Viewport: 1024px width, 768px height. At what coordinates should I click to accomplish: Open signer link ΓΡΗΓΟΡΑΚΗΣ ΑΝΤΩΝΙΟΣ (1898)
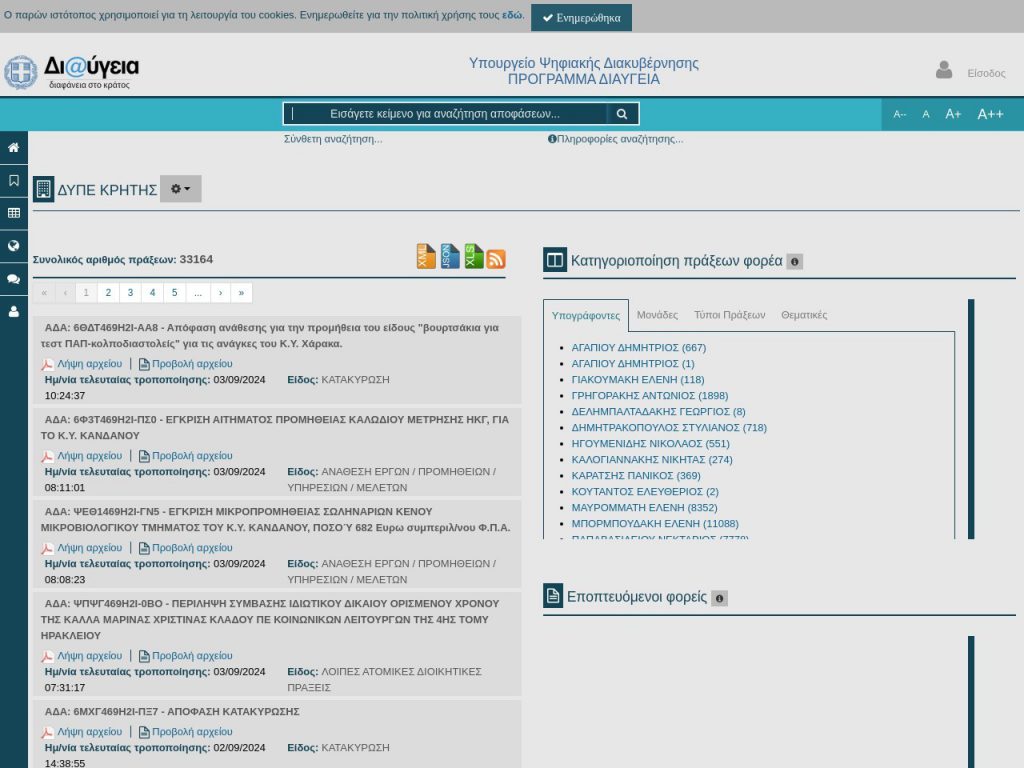pos(649,396)
